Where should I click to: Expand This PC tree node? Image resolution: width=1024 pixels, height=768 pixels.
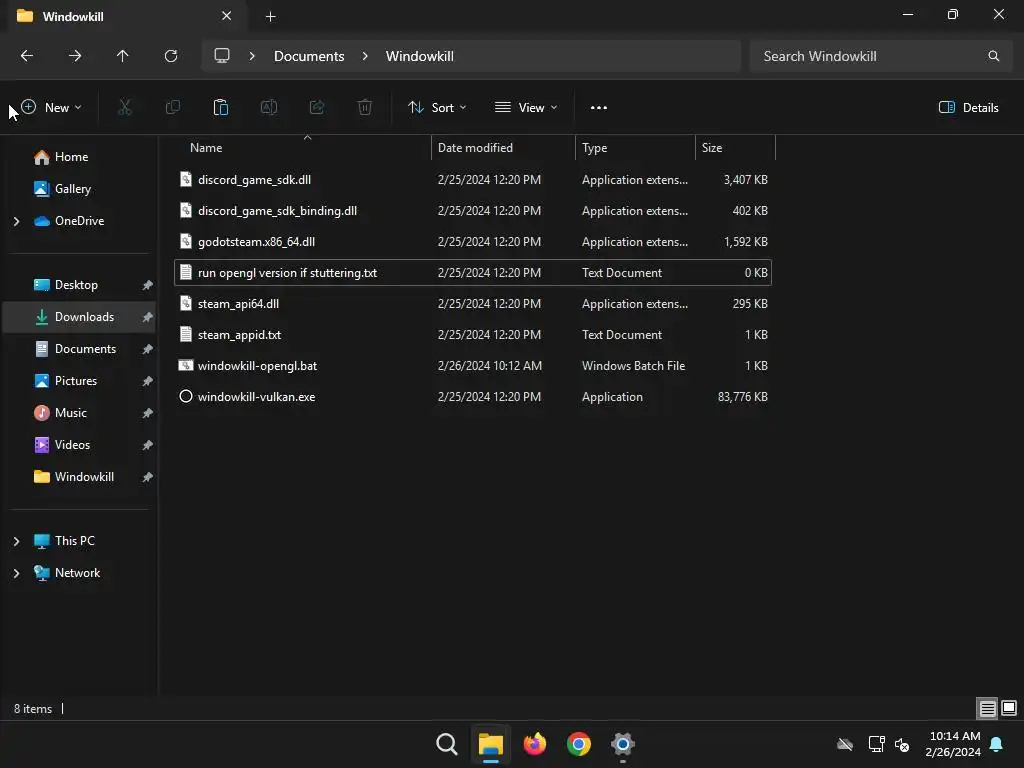pos(16,541)
